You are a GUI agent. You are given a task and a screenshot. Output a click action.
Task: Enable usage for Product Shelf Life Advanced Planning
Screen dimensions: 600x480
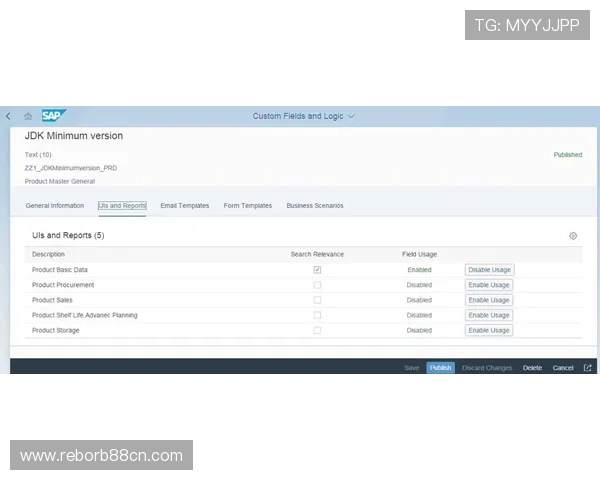coord(489,315)
